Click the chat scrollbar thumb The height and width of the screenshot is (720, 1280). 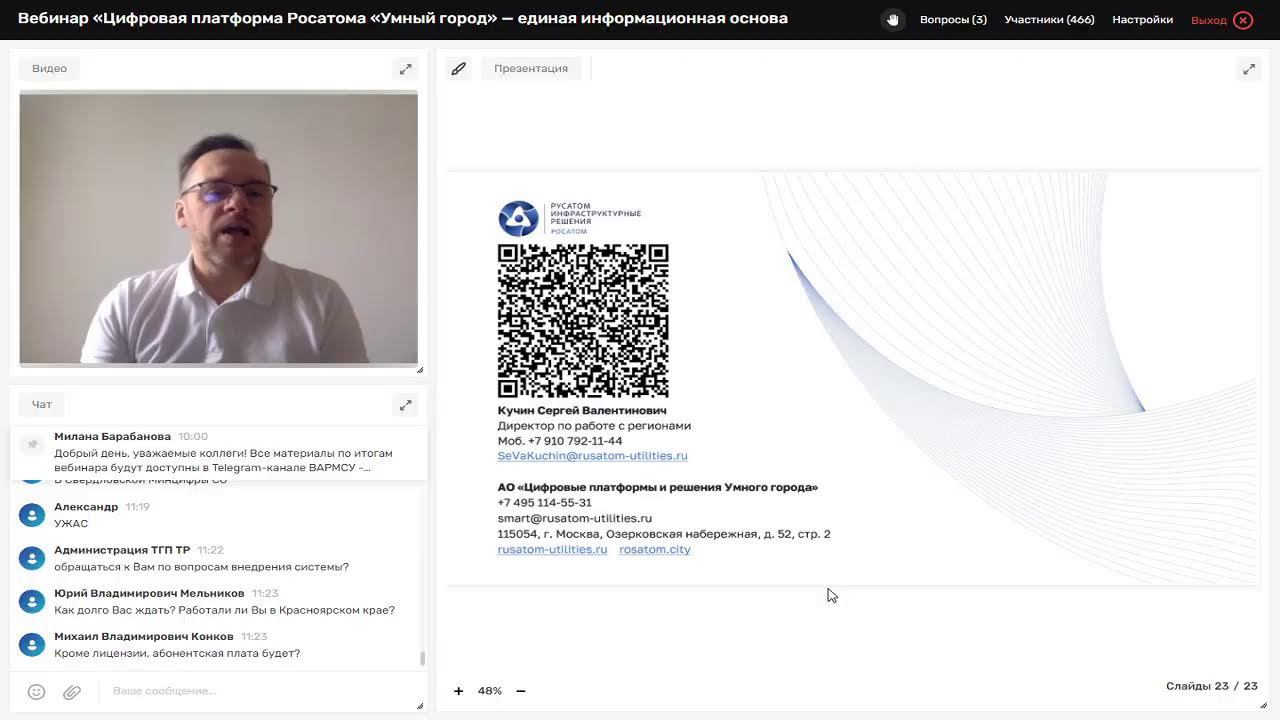point(422,658)
